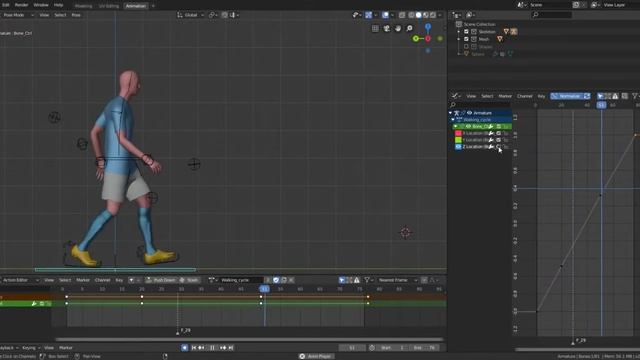The width and height of the screenshot is (640, 360).
Task: Click the pan view hand icon
Action: click(398, 28)
